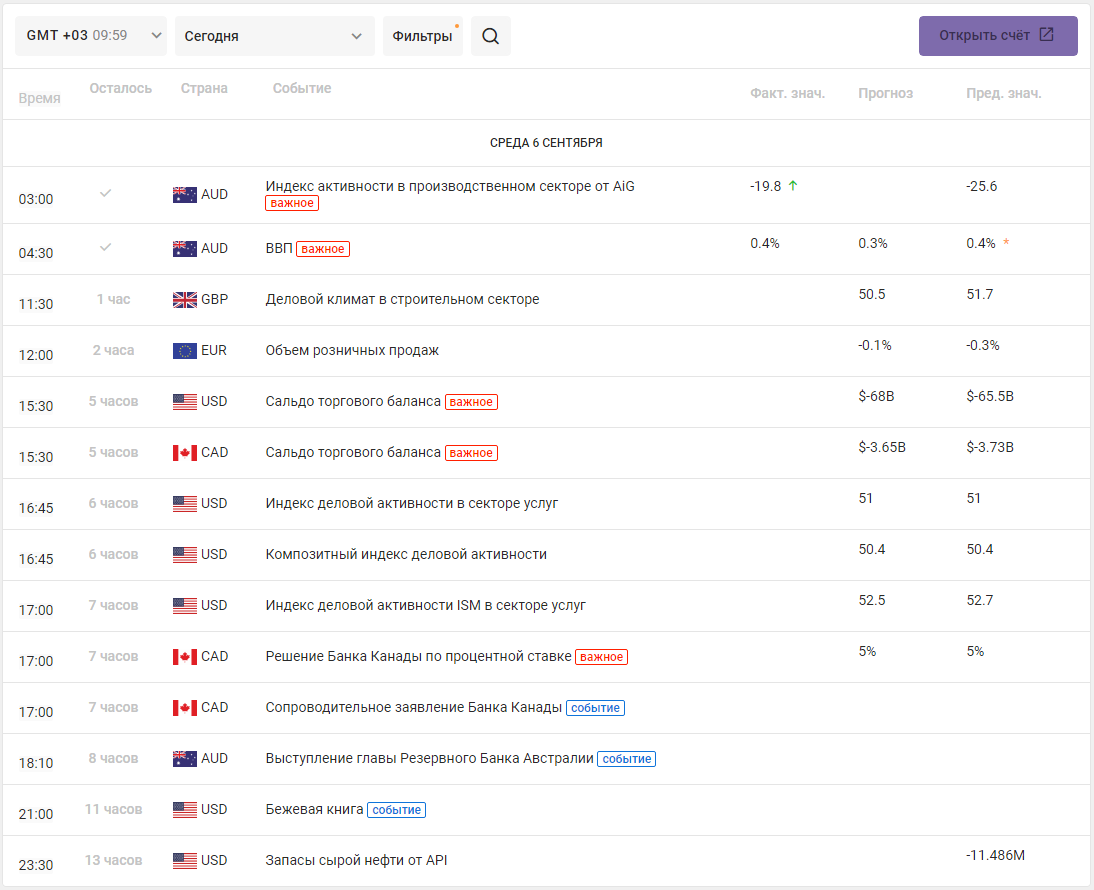The image size is (1094, 890).
Task: Click the Страна column header
Action: (204, 89)
